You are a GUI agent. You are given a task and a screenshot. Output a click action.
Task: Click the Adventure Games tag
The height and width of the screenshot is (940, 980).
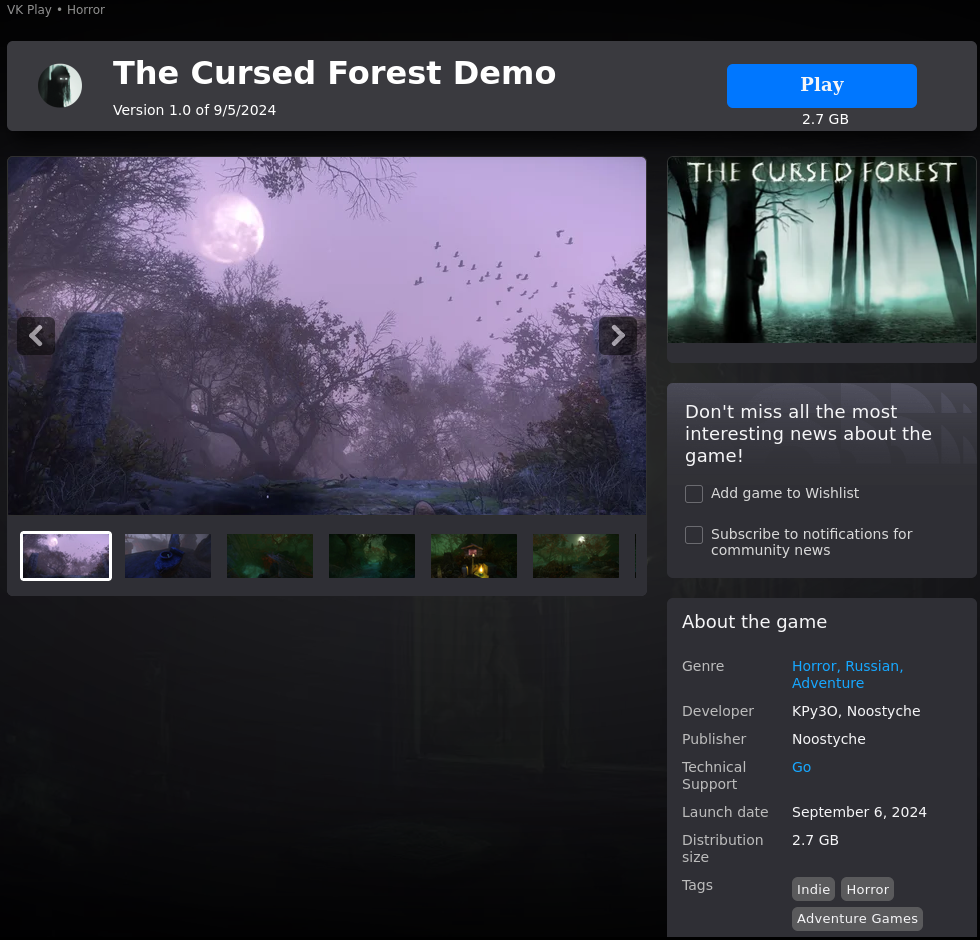click(x=857, y=918)
